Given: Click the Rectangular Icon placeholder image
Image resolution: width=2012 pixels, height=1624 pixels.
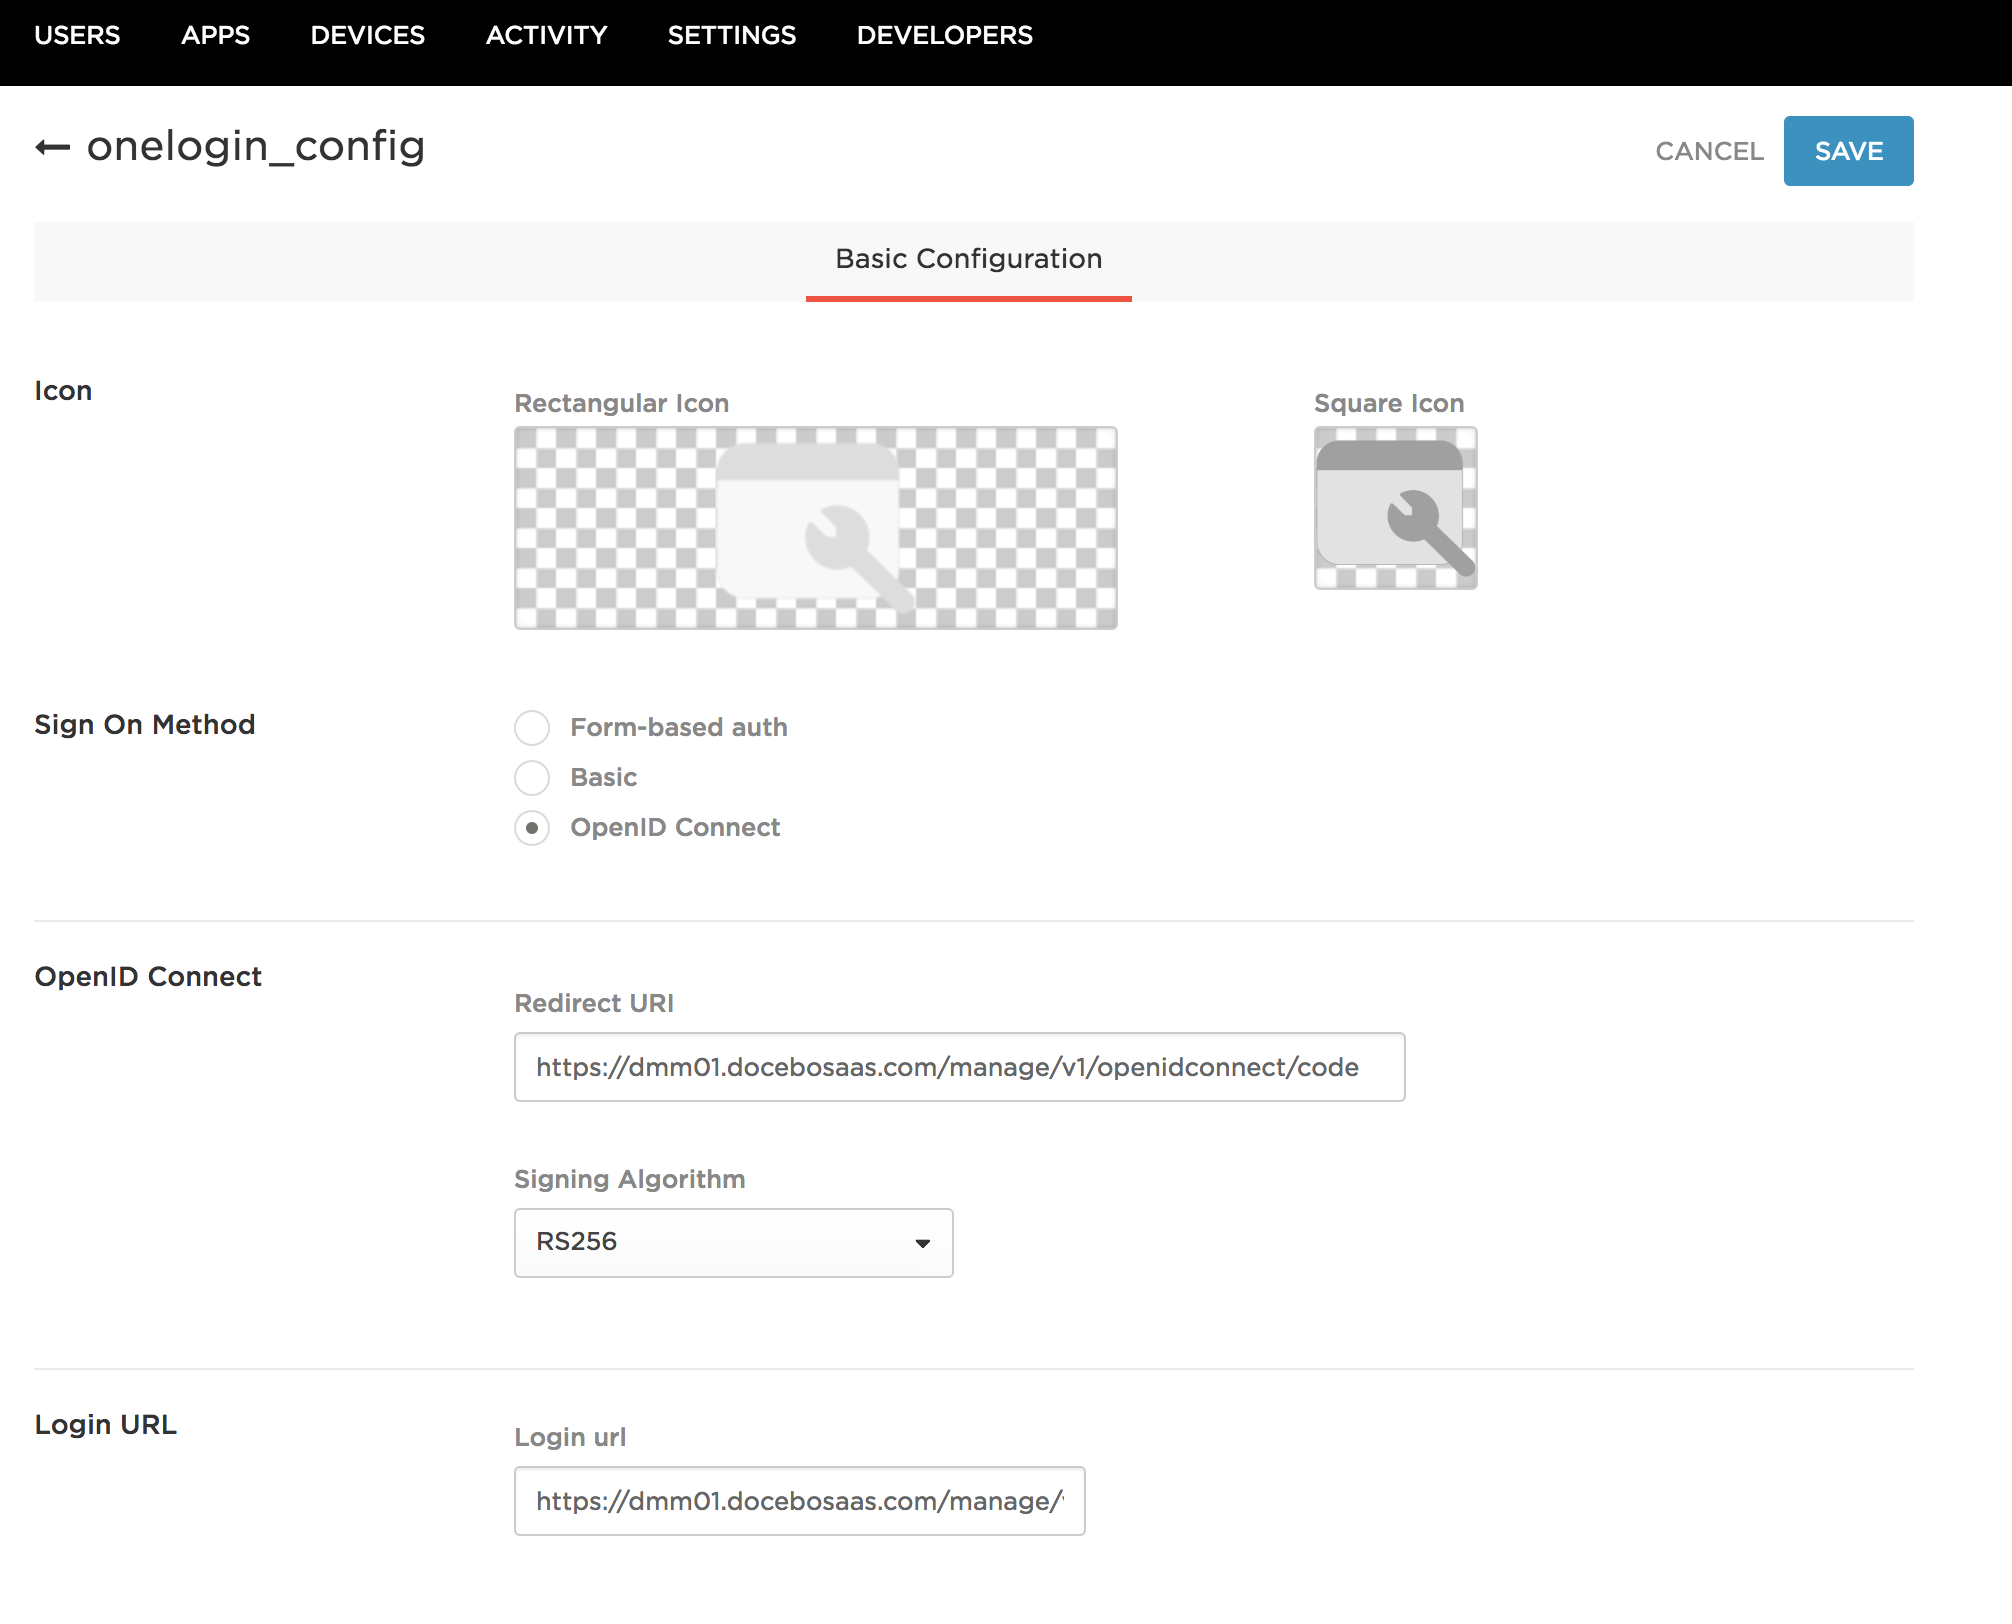Looking at the screenshot, I should (815, 528).
